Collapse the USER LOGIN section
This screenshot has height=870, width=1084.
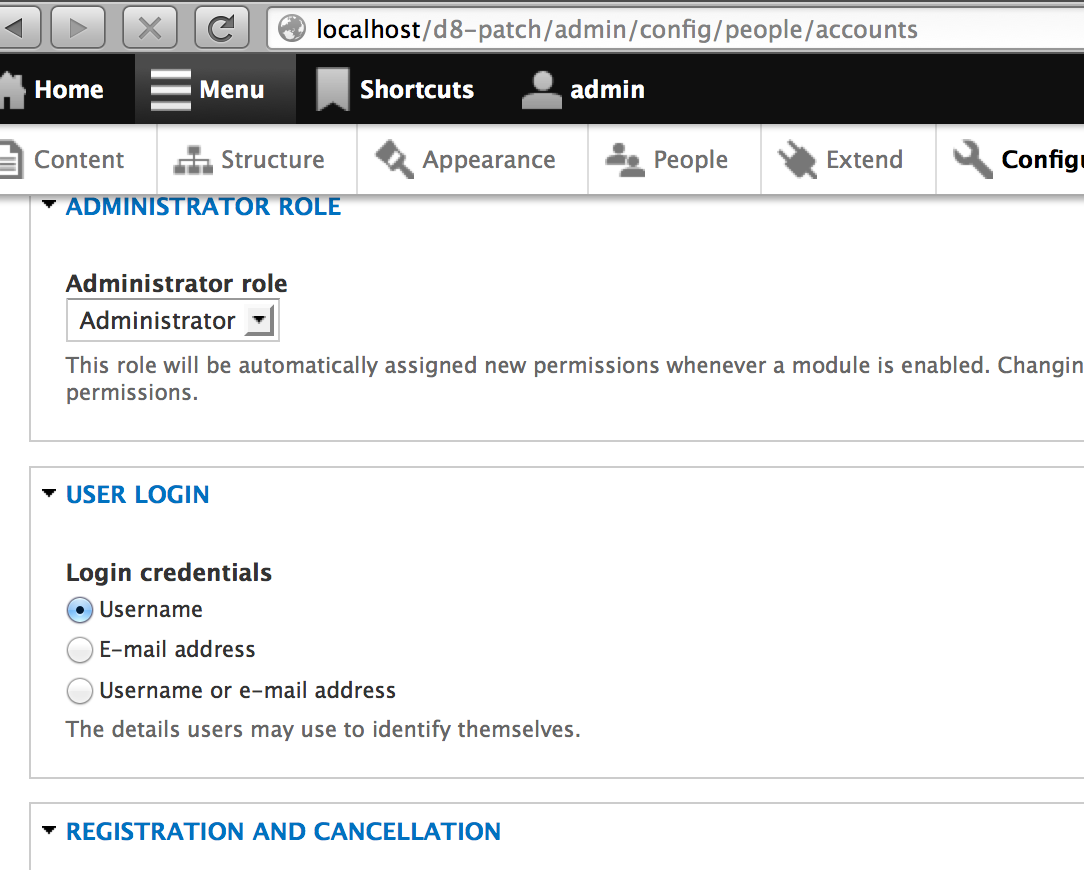[x=137, y=494]
